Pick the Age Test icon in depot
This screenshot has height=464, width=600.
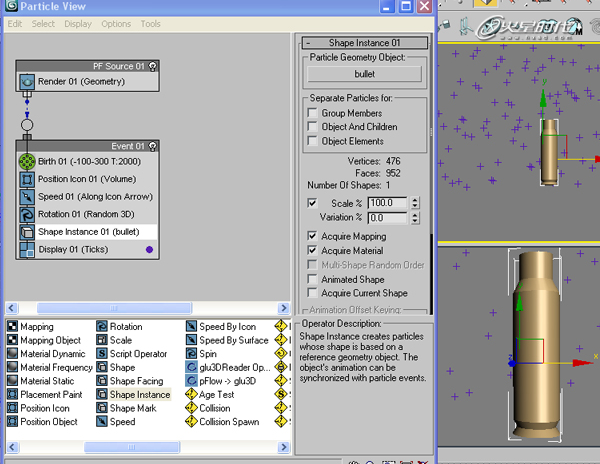point(191,394)
